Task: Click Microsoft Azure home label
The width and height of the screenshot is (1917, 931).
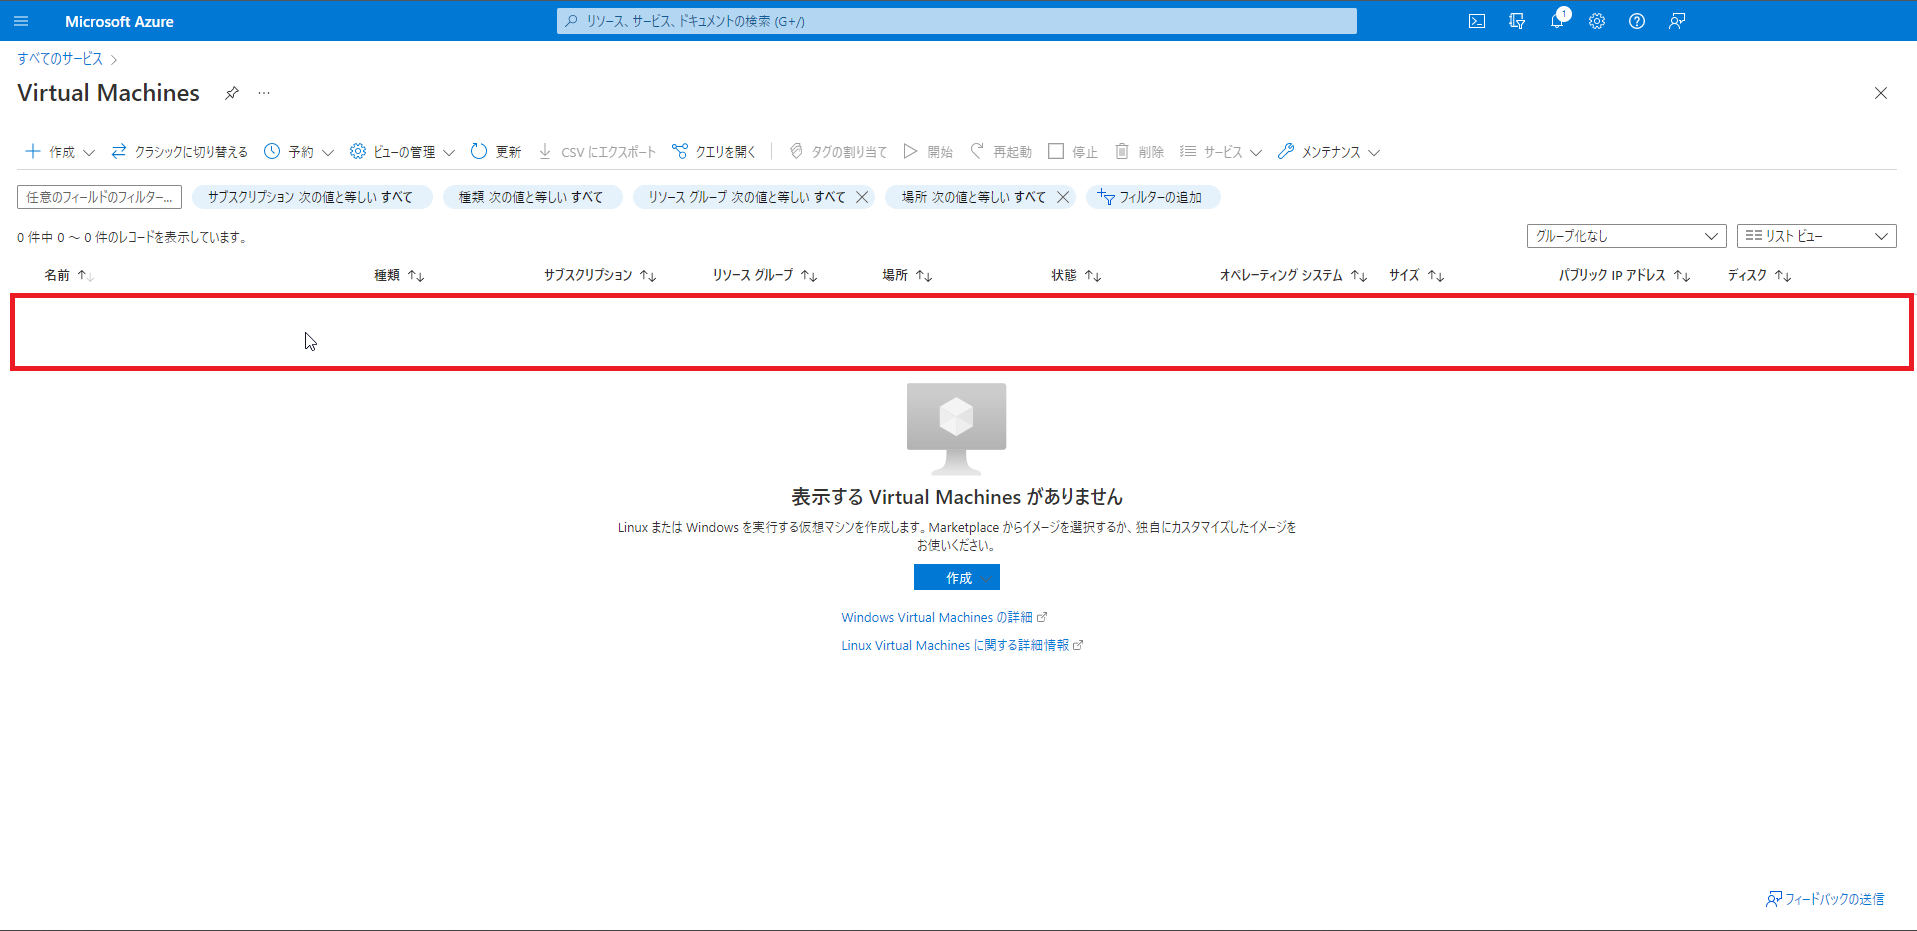Action: click(119, 21)
